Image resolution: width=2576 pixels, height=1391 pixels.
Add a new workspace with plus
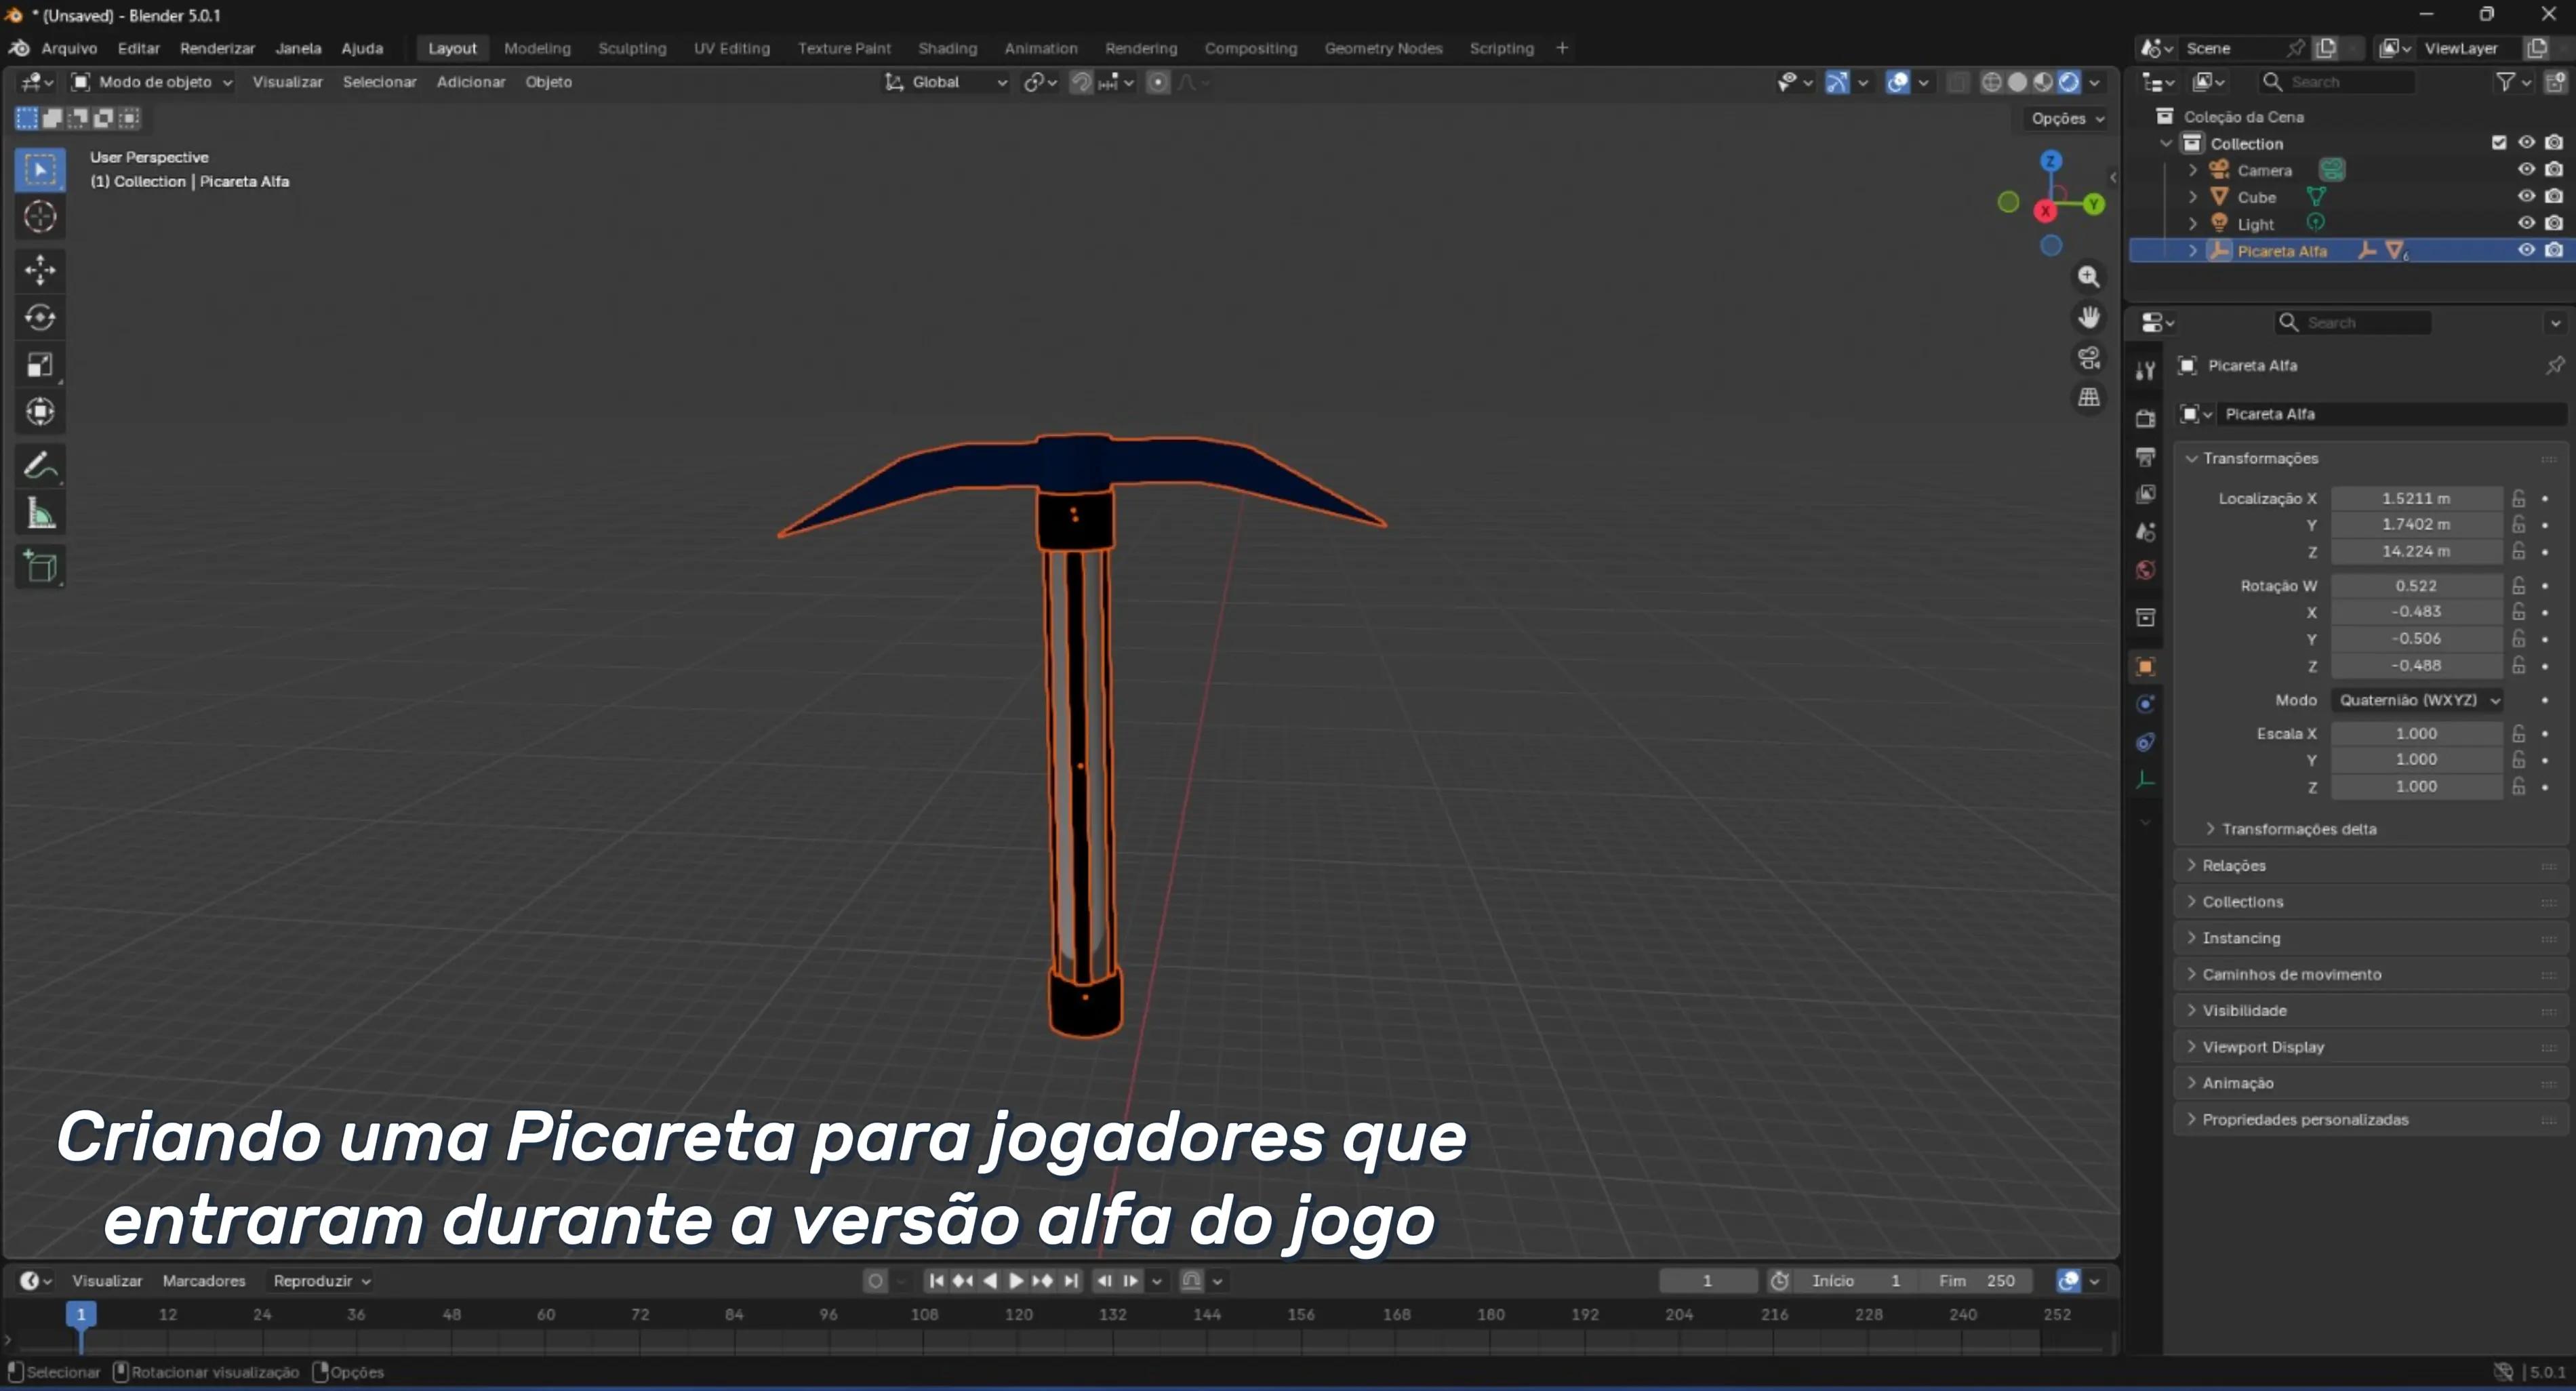1562,48
